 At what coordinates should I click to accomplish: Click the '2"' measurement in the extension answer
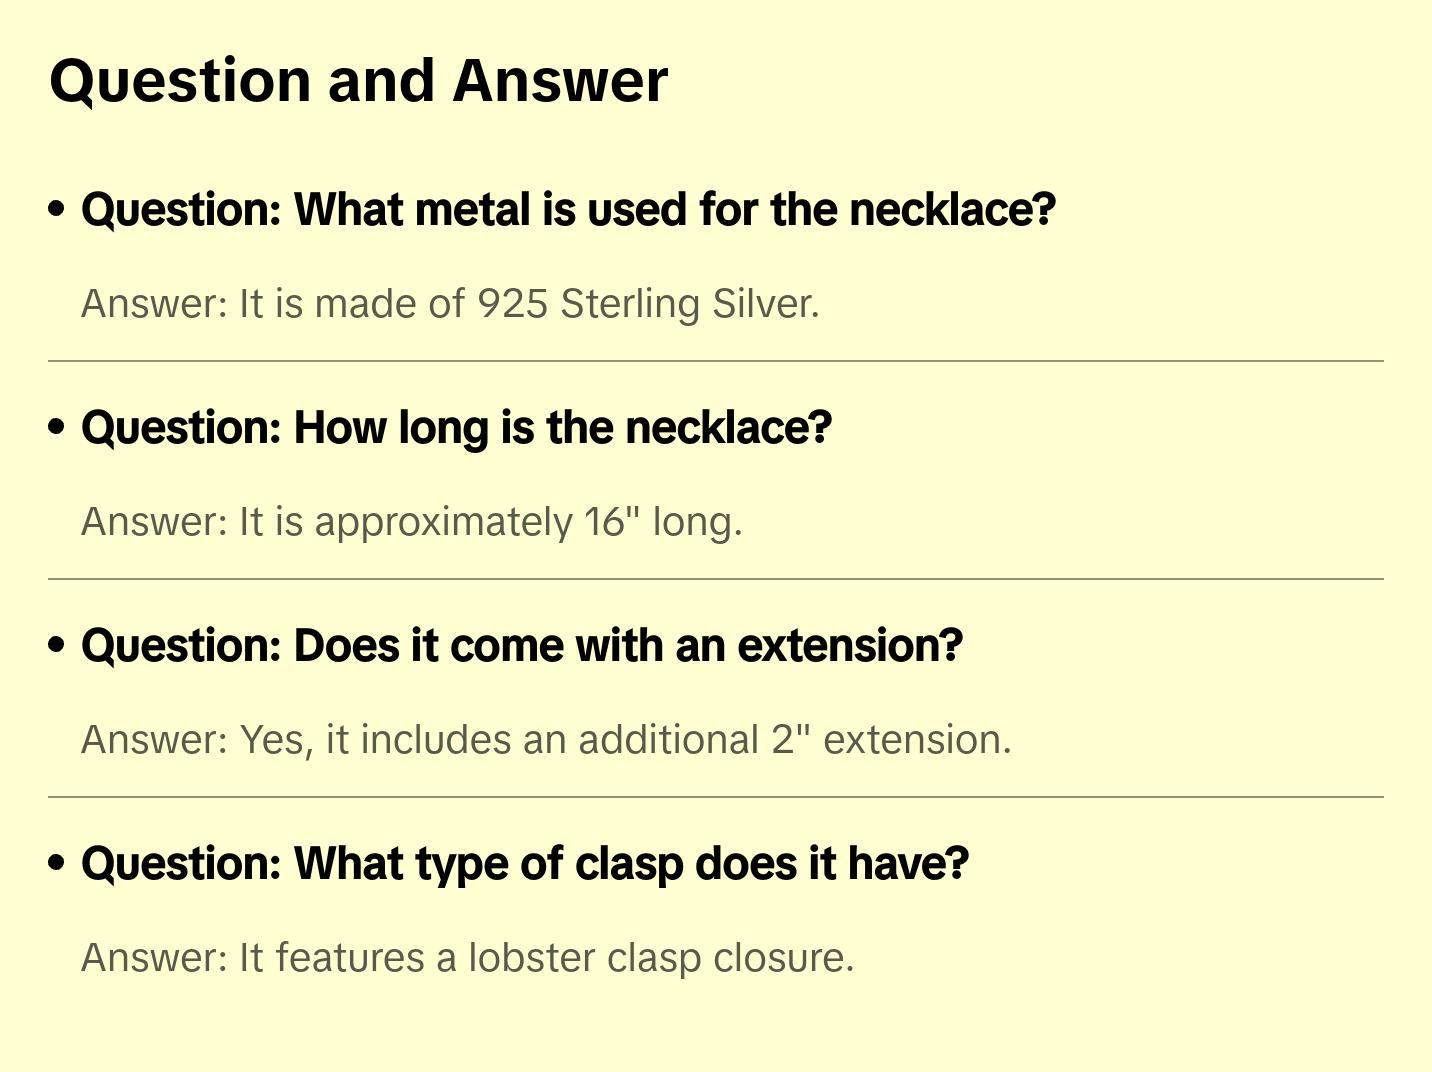791,740
